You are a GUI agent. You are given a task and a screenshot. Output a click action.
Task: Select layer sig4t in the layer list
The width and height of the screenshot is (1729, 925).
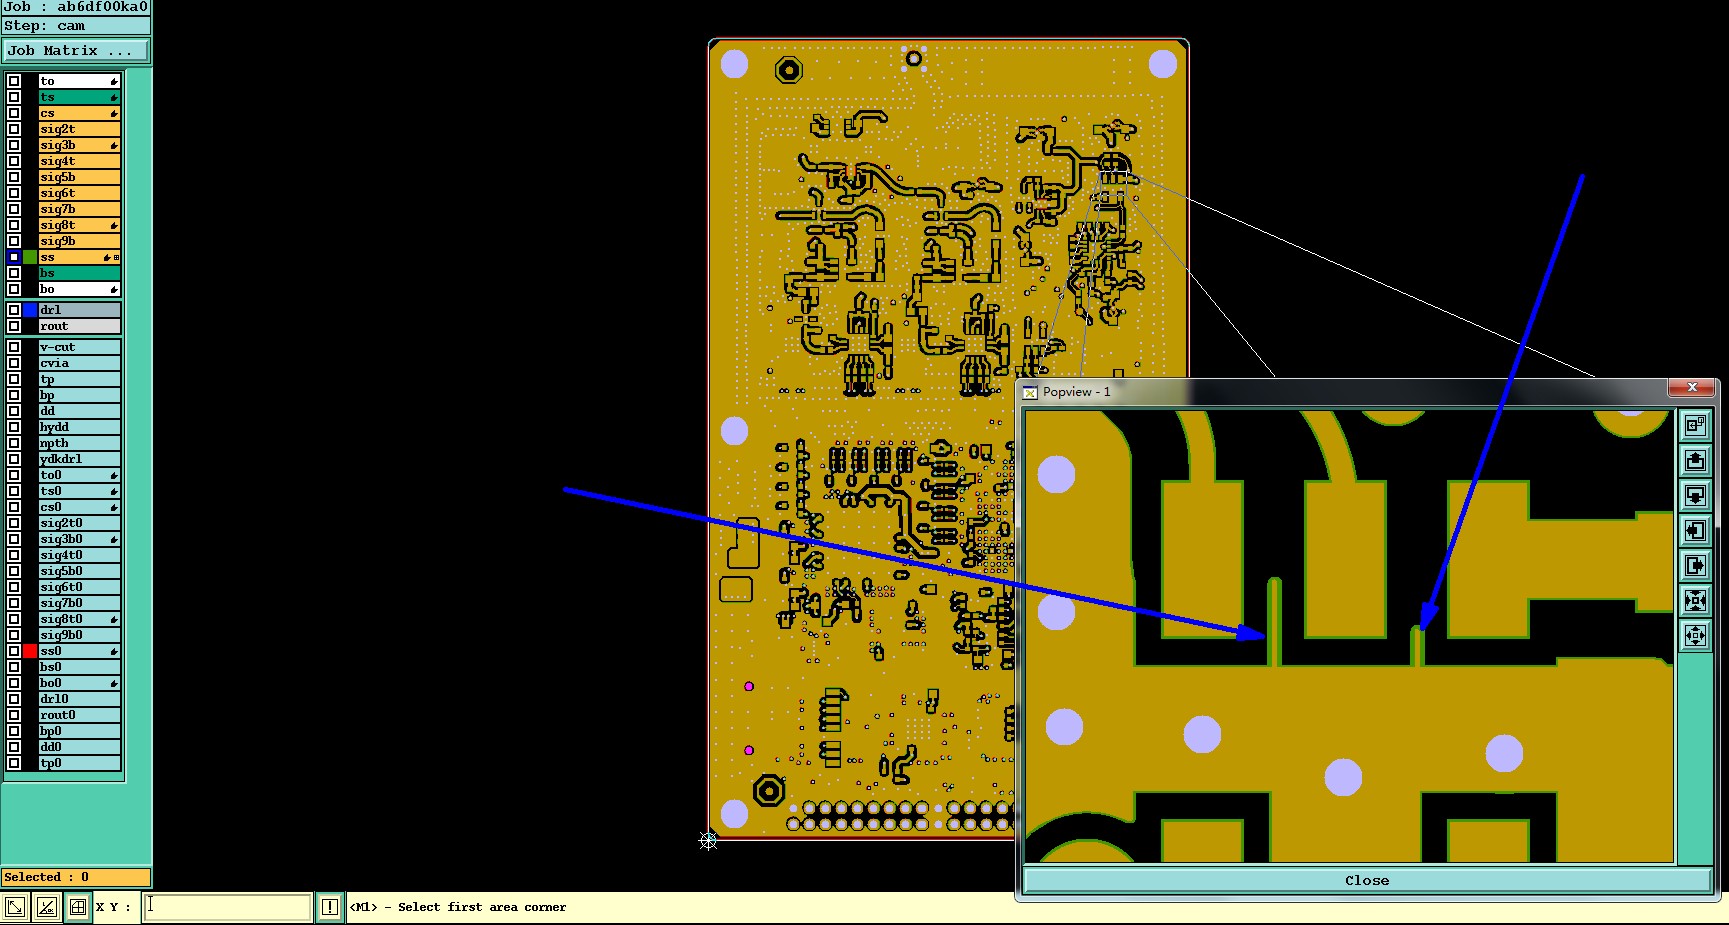79,161
